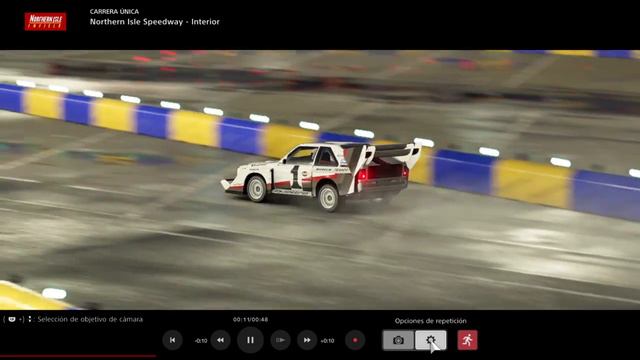This screenshot has width=640, height=360.
Task: Click the slow-motion frame advance button
Action: pos(280,340)
